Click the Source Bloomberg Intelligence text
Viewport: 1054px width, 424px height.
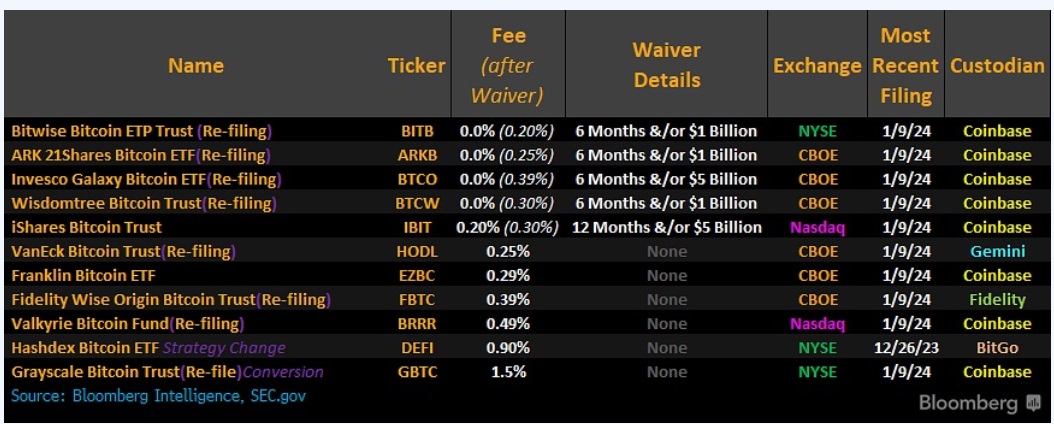pos(158,395)
